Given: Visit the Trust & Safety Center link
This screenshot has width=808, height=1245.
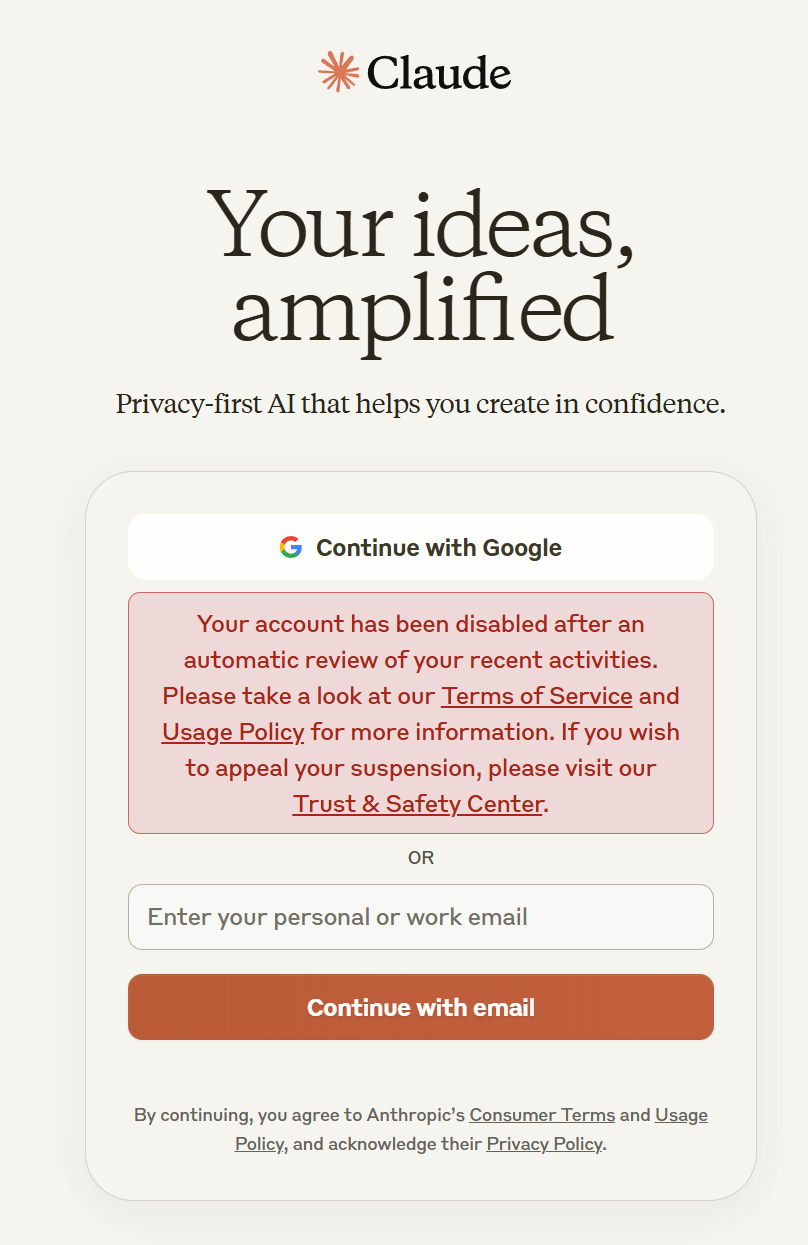Looking at the screenshot, I should tap(418, 804).
